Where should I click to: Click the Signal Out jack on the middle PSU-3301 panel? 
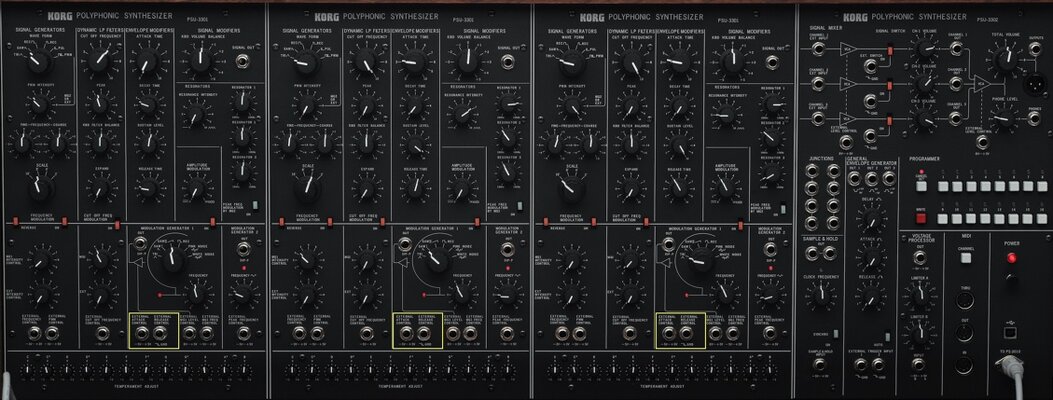pos(508,62)
